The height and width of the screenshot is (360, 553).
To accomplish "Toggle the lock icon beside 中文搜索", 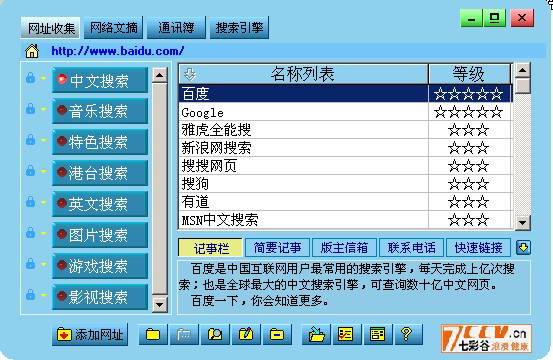I will click(31, 78).
